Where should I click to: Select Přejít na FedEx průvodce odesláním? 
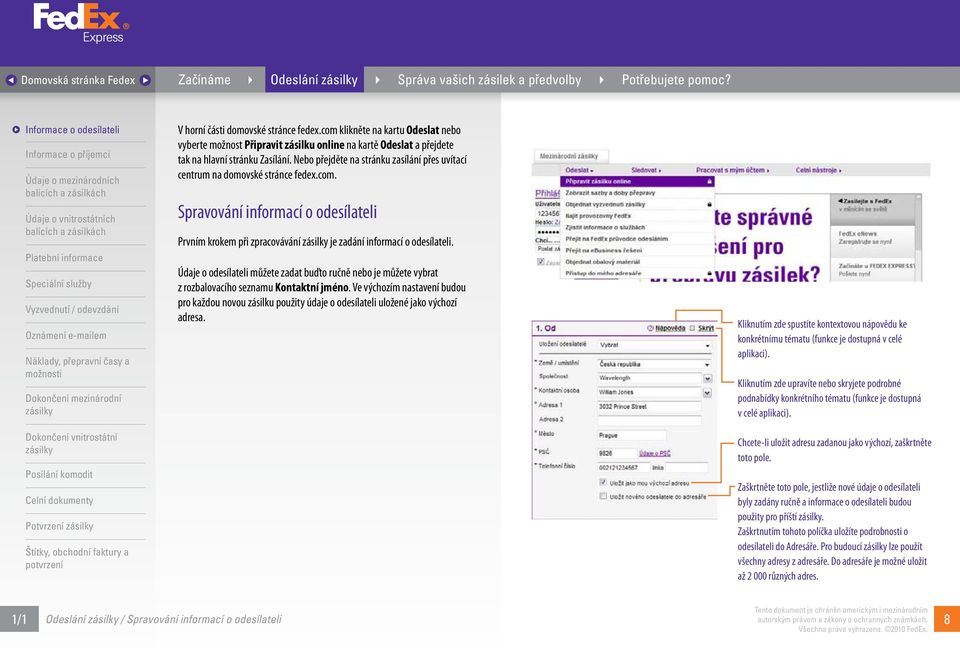637,239
